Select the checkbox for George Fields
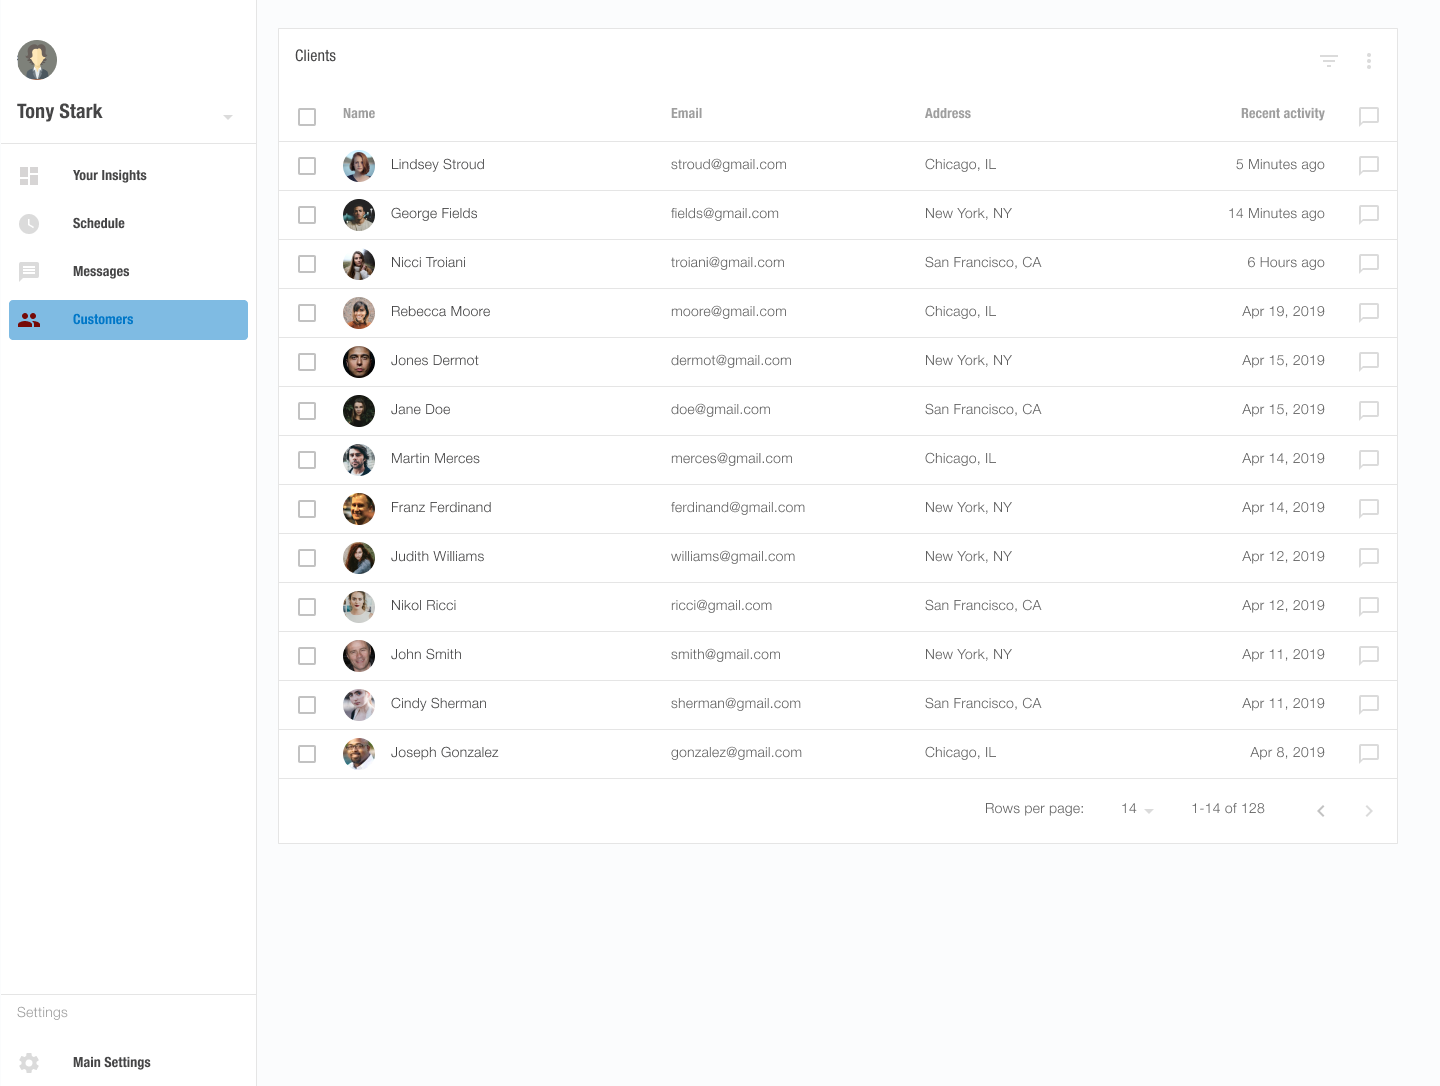The width and height of the screenshot is (1440, 1086). tap(307, 215)
